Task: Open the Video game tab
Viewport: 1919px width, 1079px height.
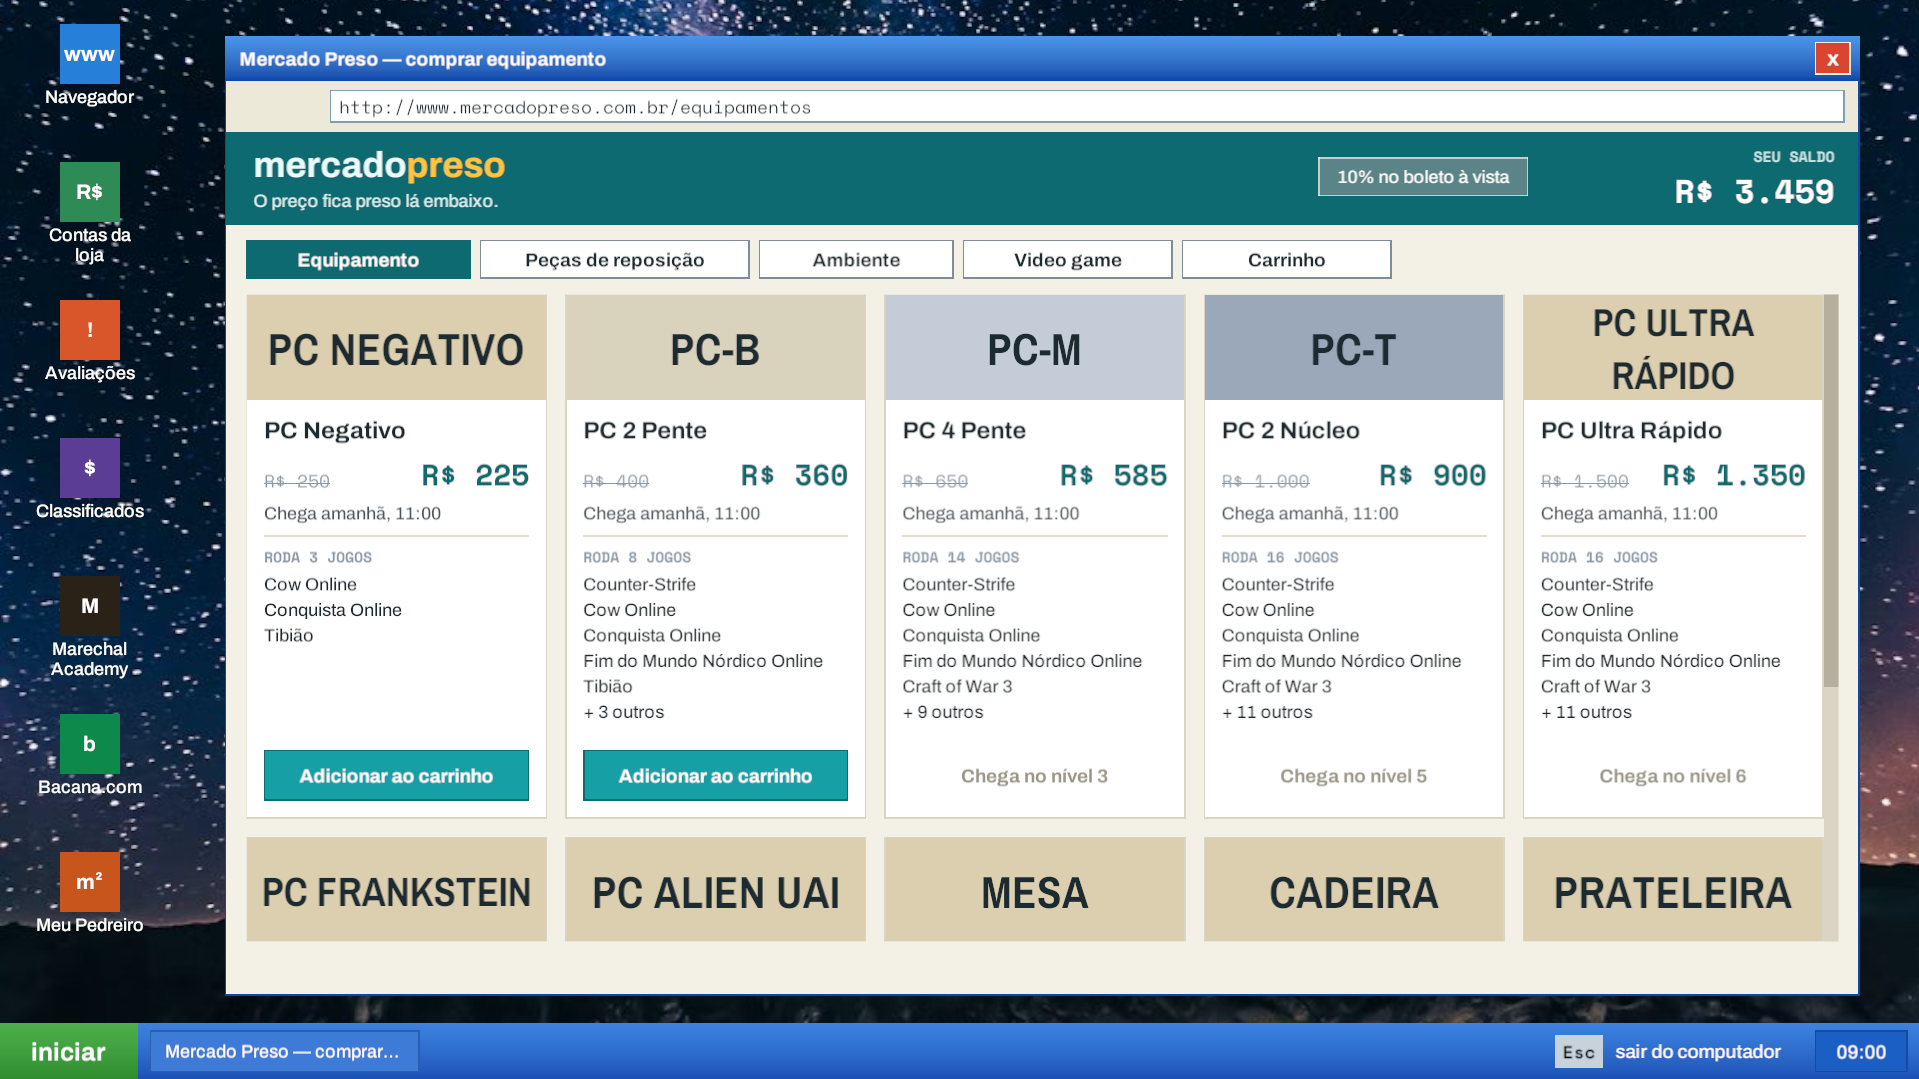Action: click(x=1068, y=260)
